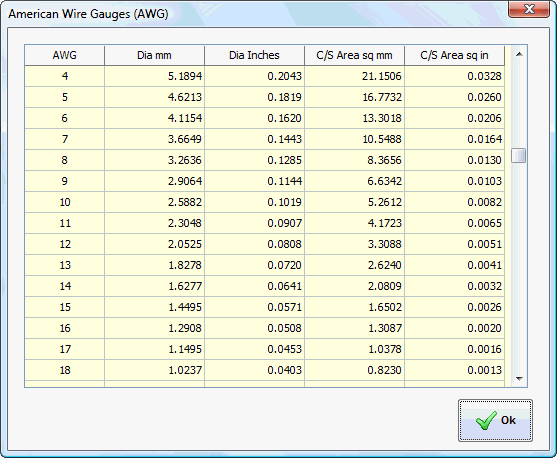Image resolution: width=557 pixels, height=458 pixels.
Task: Click the vertical scrollbar thumb
Action: click(x=519, y=155)
